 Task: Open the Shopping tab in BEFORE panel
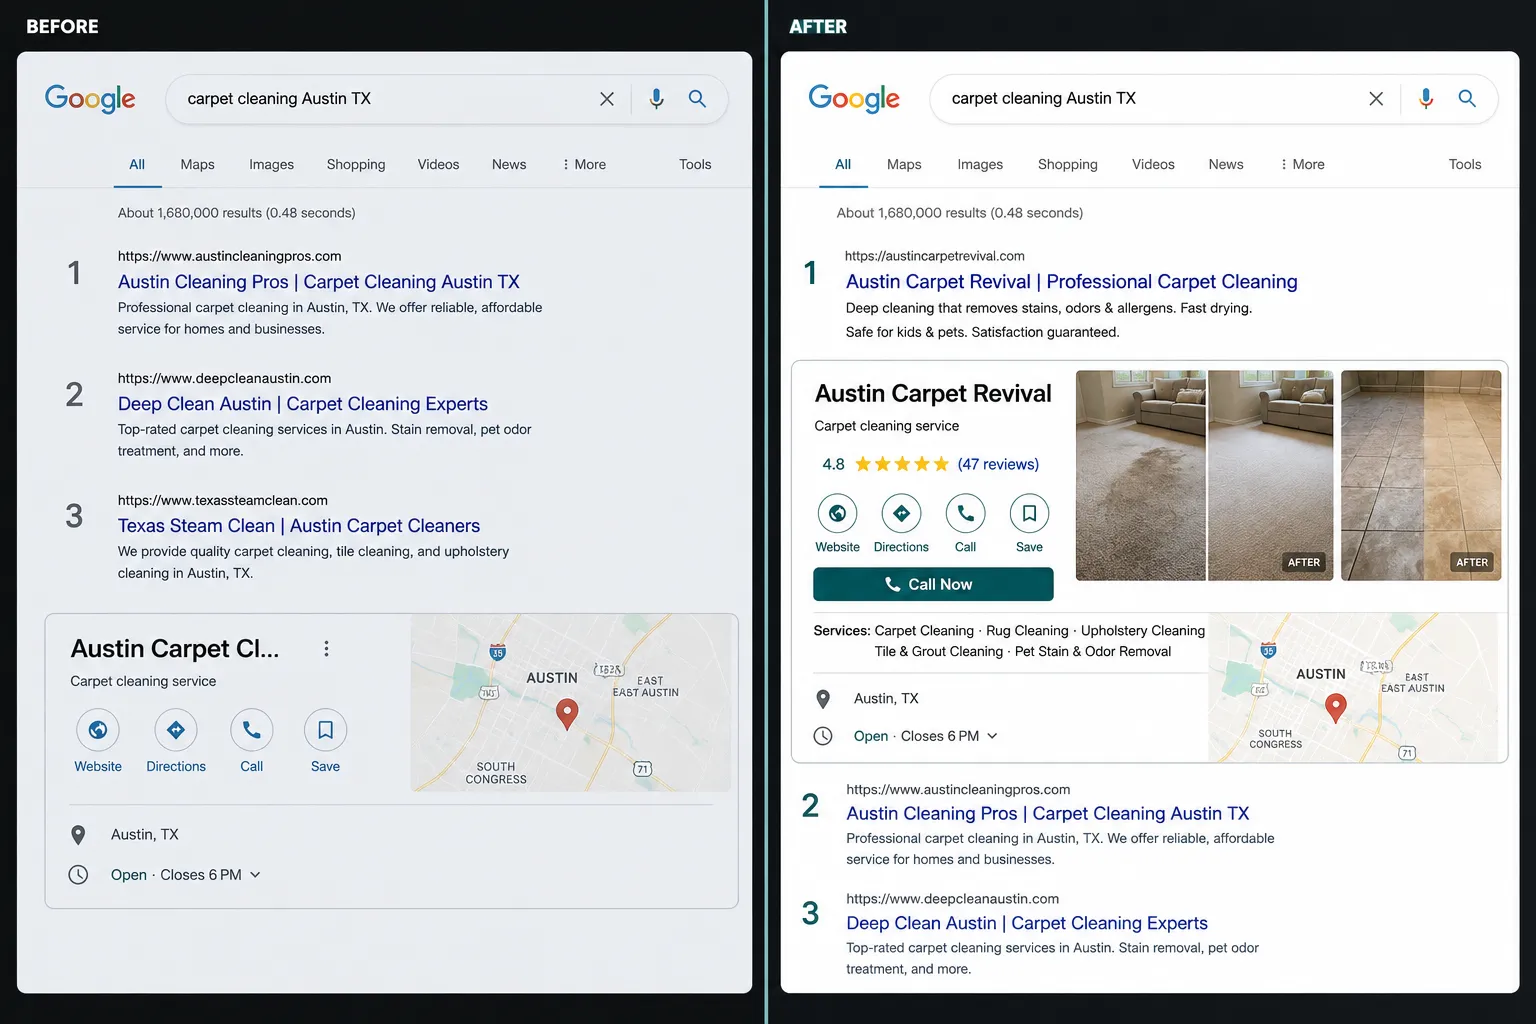(356, 164)
